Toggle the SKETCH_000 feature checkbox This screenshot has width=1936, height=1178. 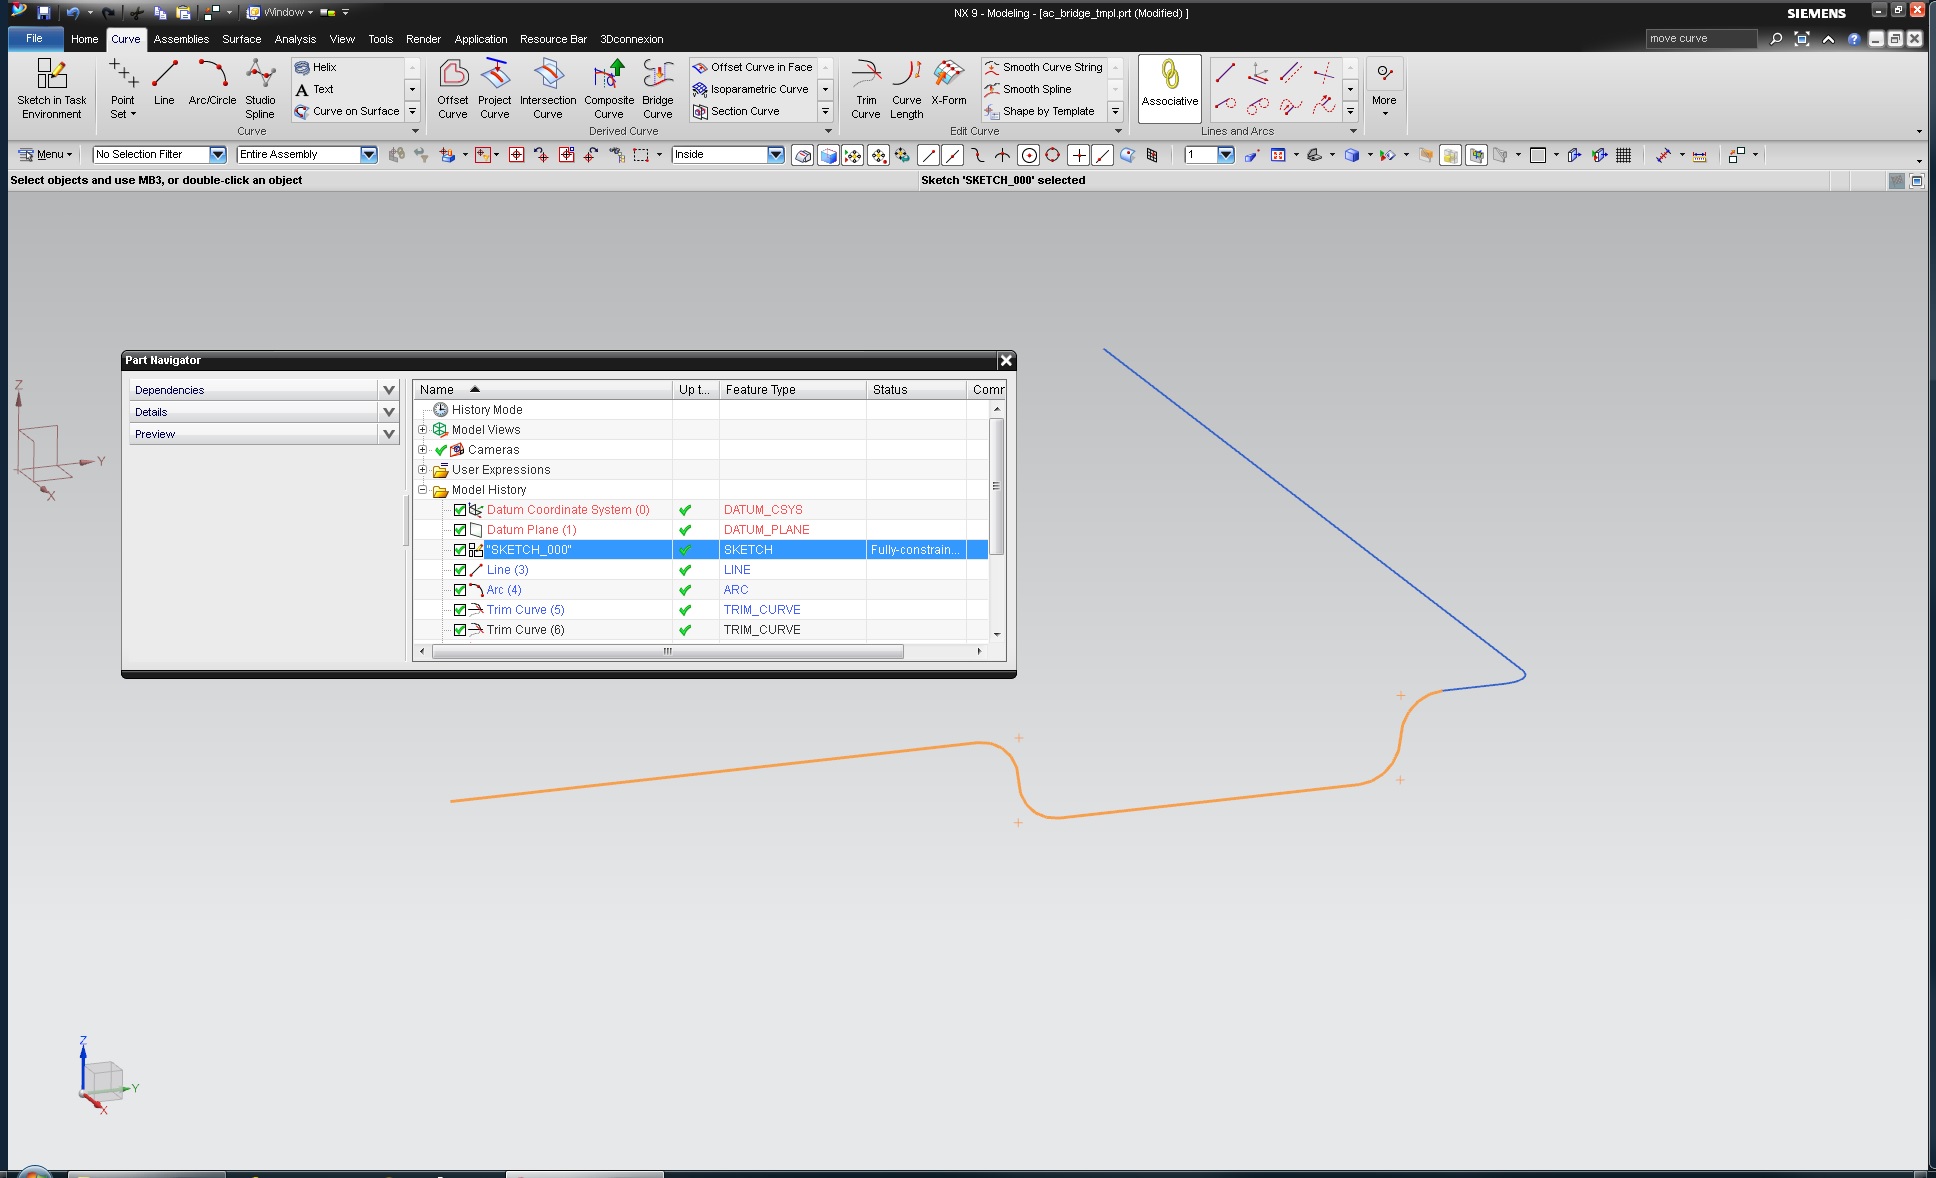point(460,550)
